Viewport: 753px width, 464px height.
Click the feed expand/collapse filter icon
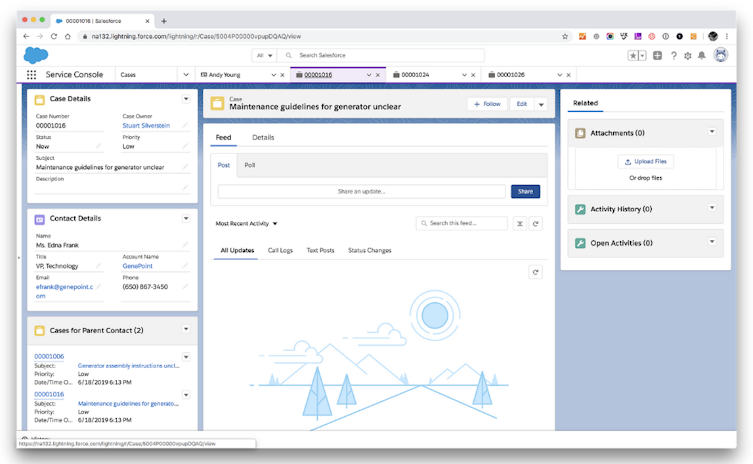pos(520,224)
